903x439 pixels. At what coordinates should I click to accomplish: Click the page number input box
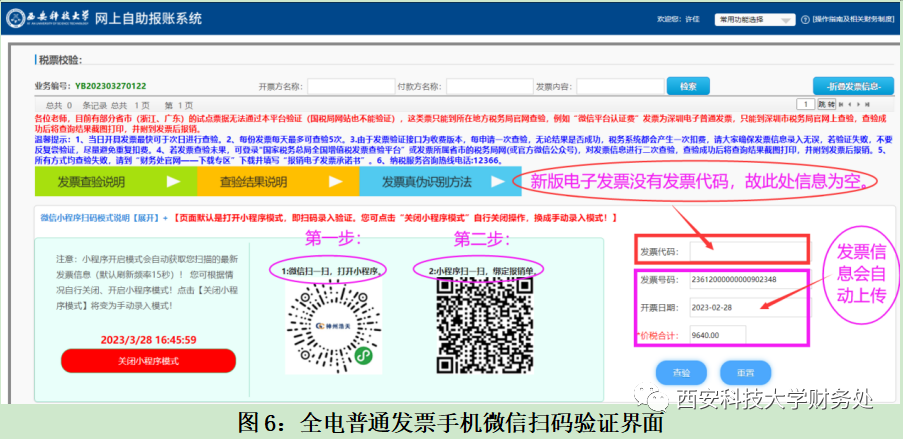pos(806,104)
